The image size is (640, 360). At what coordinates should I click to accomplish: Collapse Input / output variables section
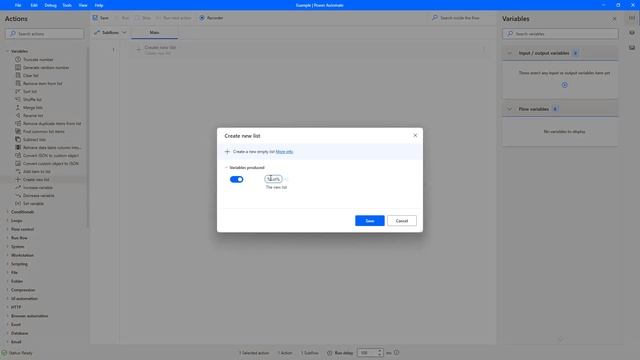(509, 53)
